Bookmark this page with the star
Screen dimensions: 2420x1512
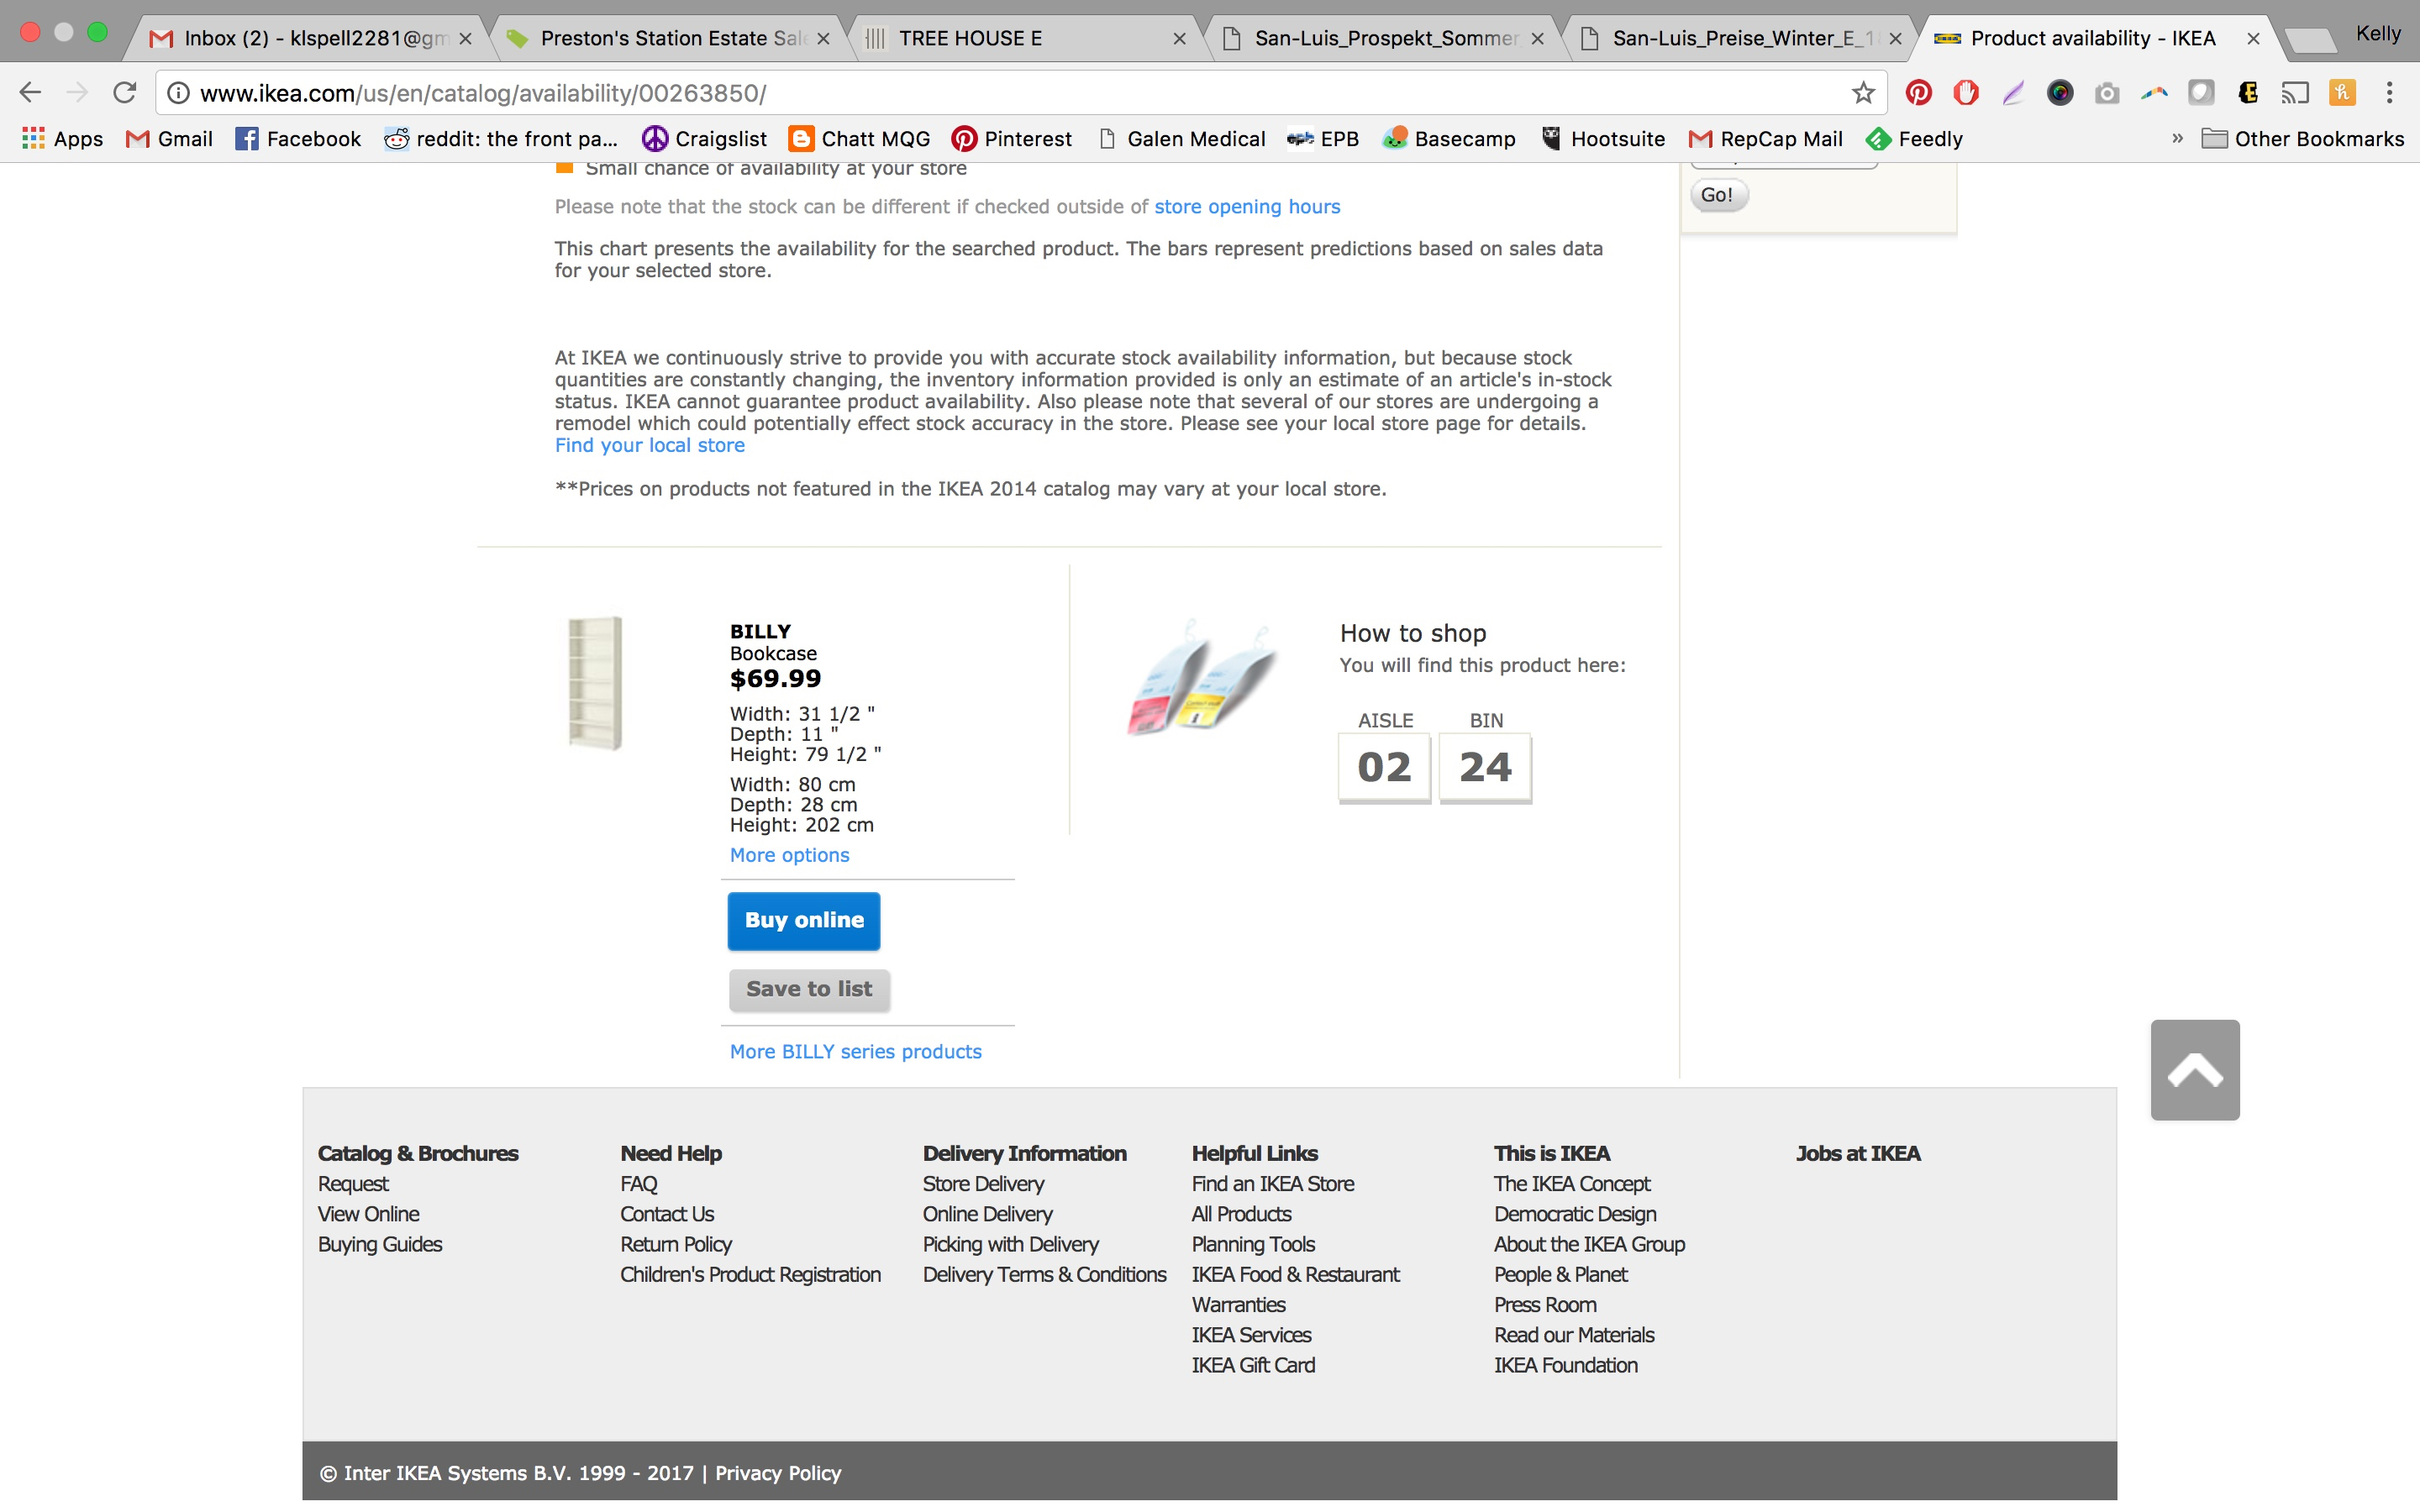click(x=1863, y=93)
